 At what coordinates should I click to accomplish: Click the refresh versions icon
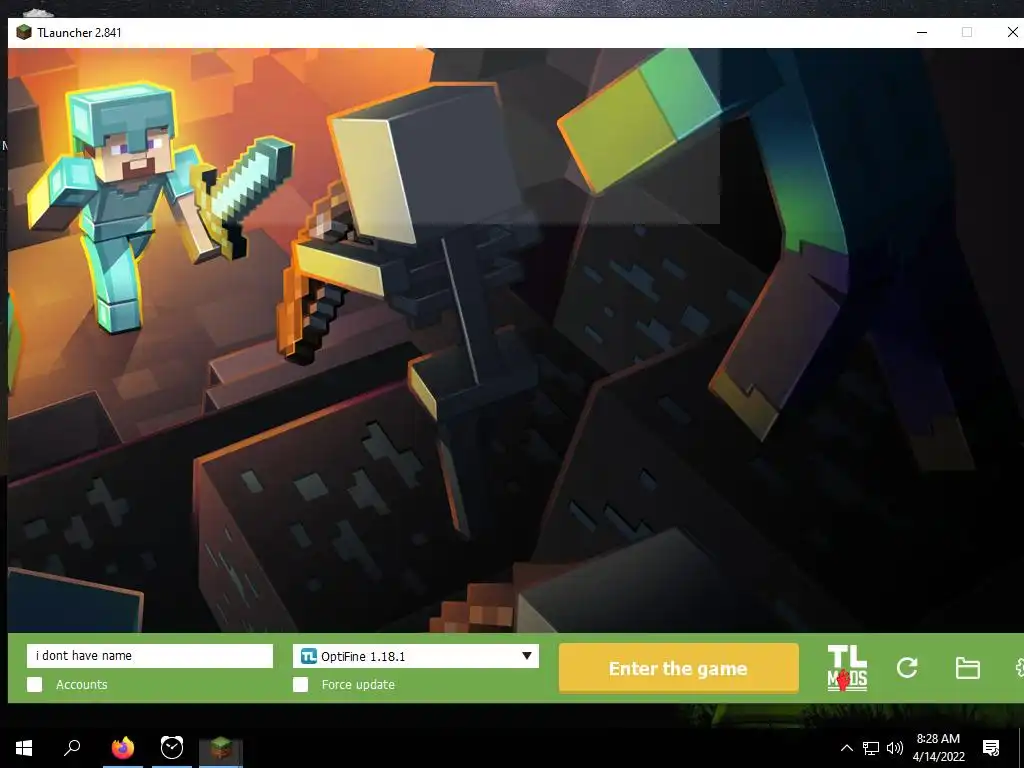click(x=907, y=667)
